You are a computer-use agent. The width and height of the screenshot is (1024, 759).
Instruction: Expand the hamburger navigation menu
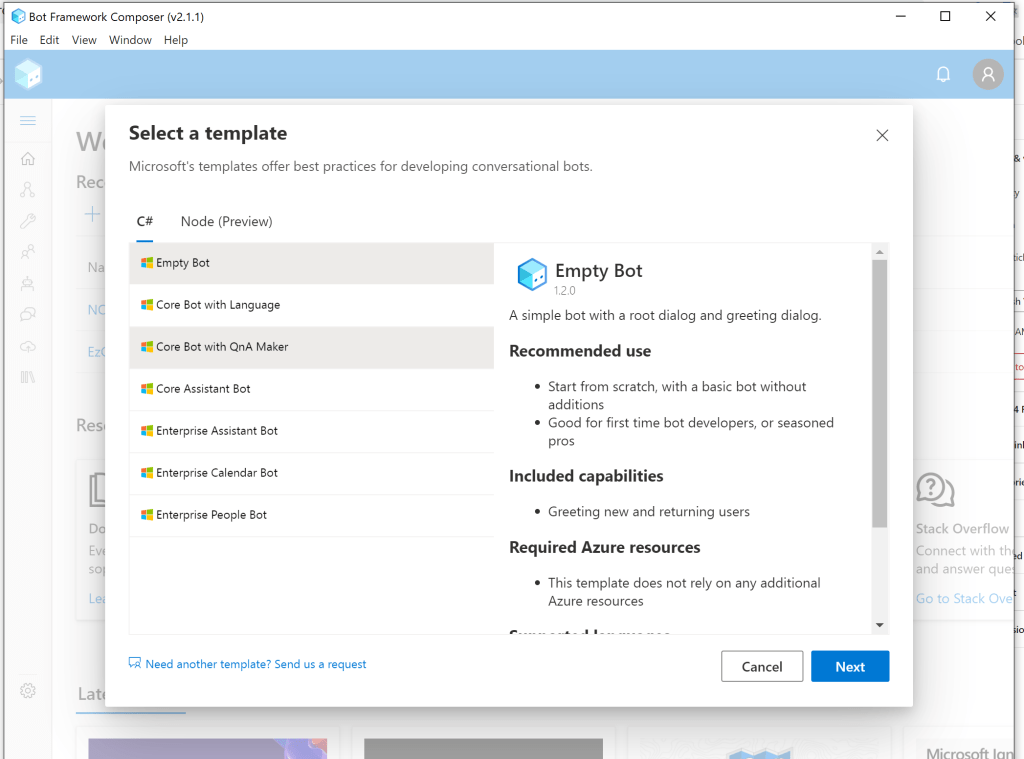coord(28,121)
